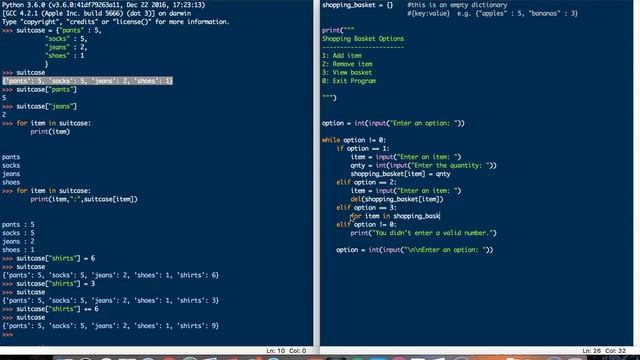Click the '2: Remove item' menu string

click(x=347, y=64)
